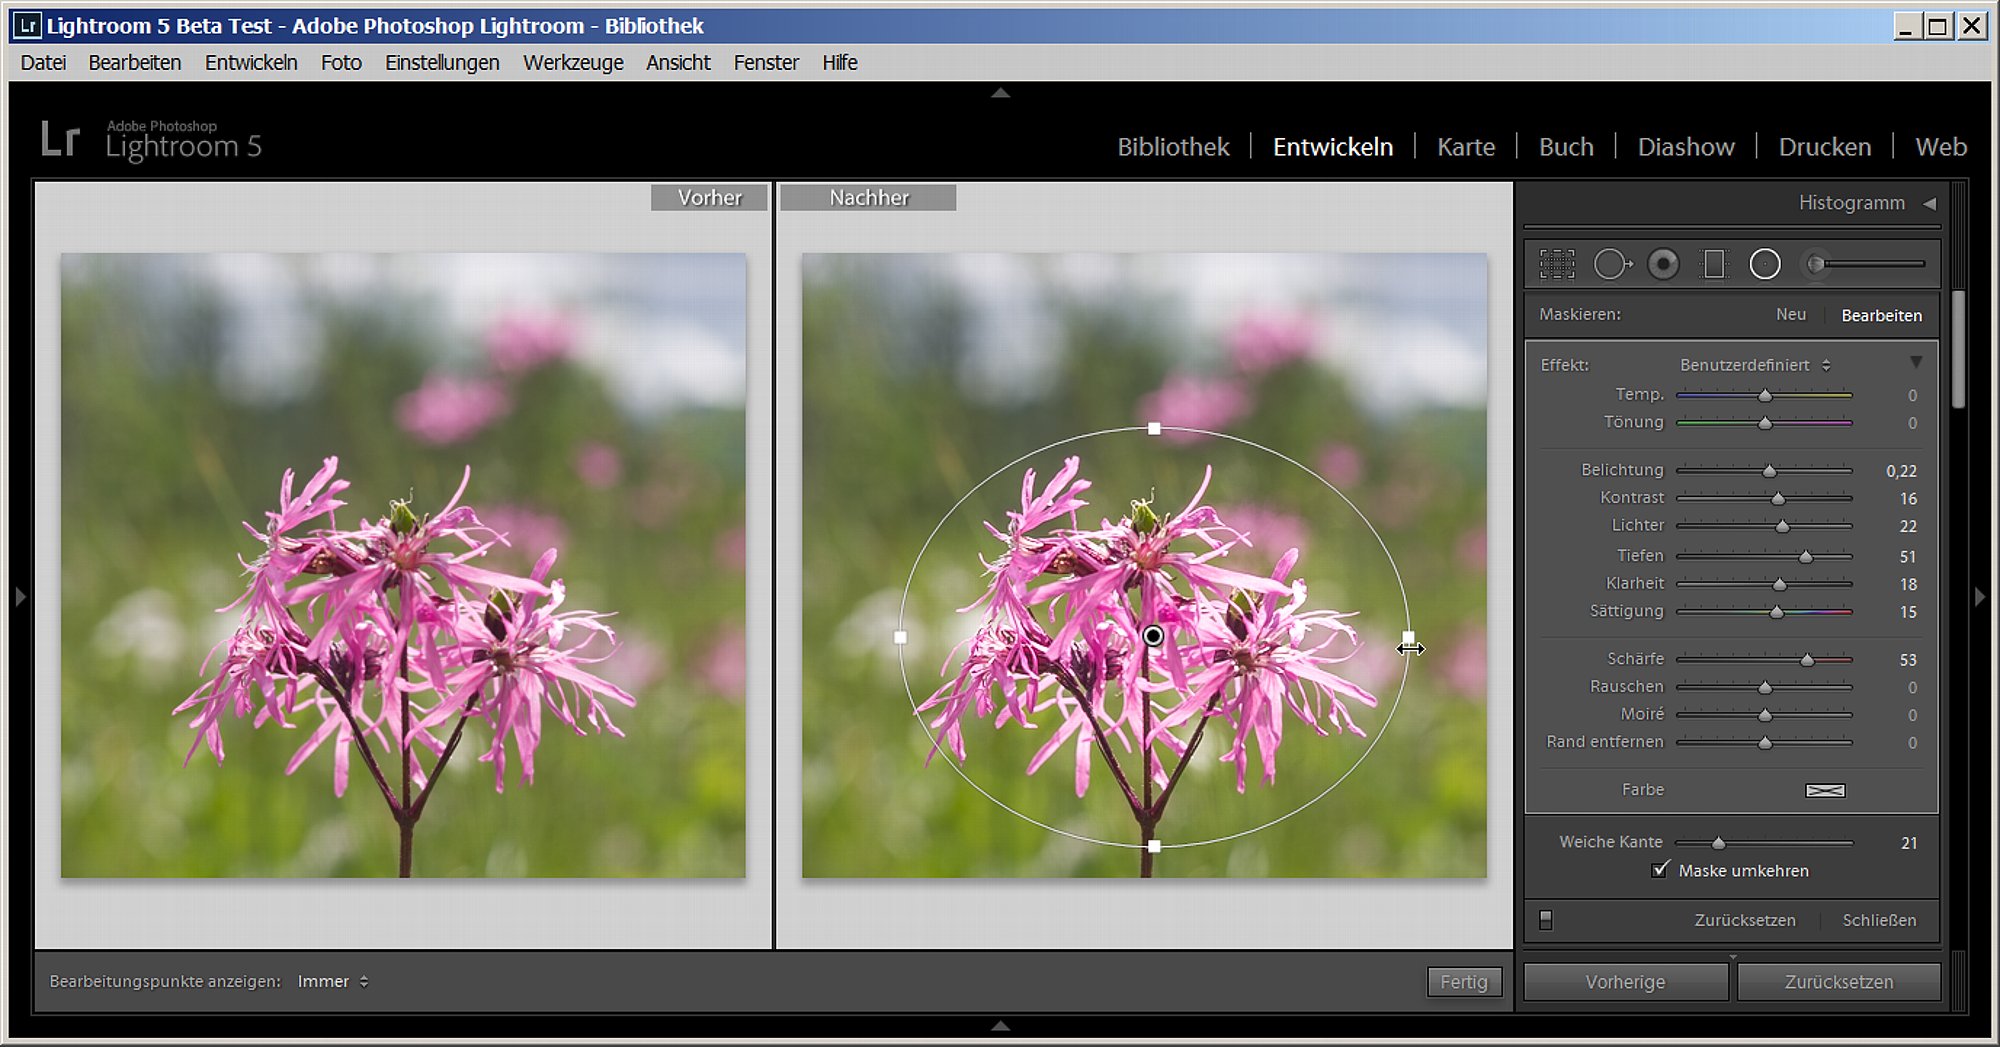Select the Adjustment Brush tool

click(x=1863, y=264)
